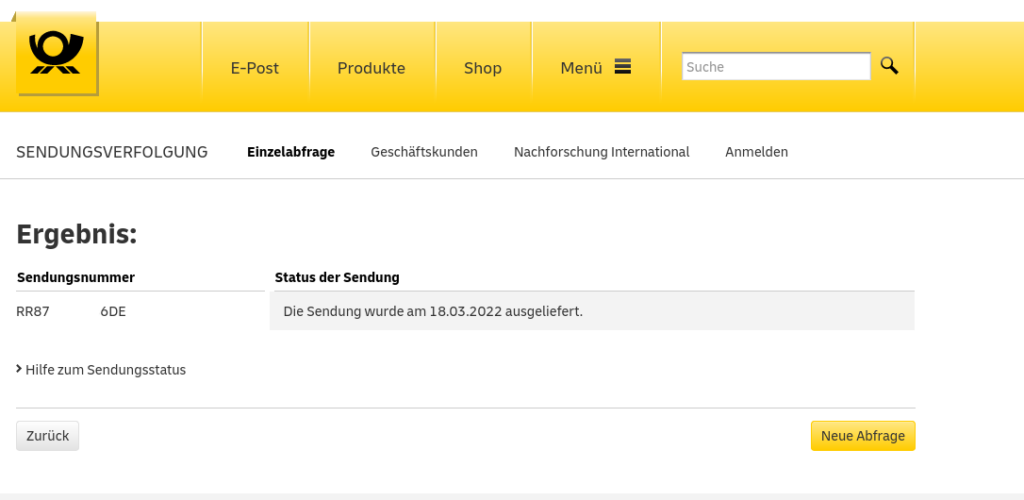
Task: Click the delivery status message dated 18.03.2022
Action: [x=433, y=311]
